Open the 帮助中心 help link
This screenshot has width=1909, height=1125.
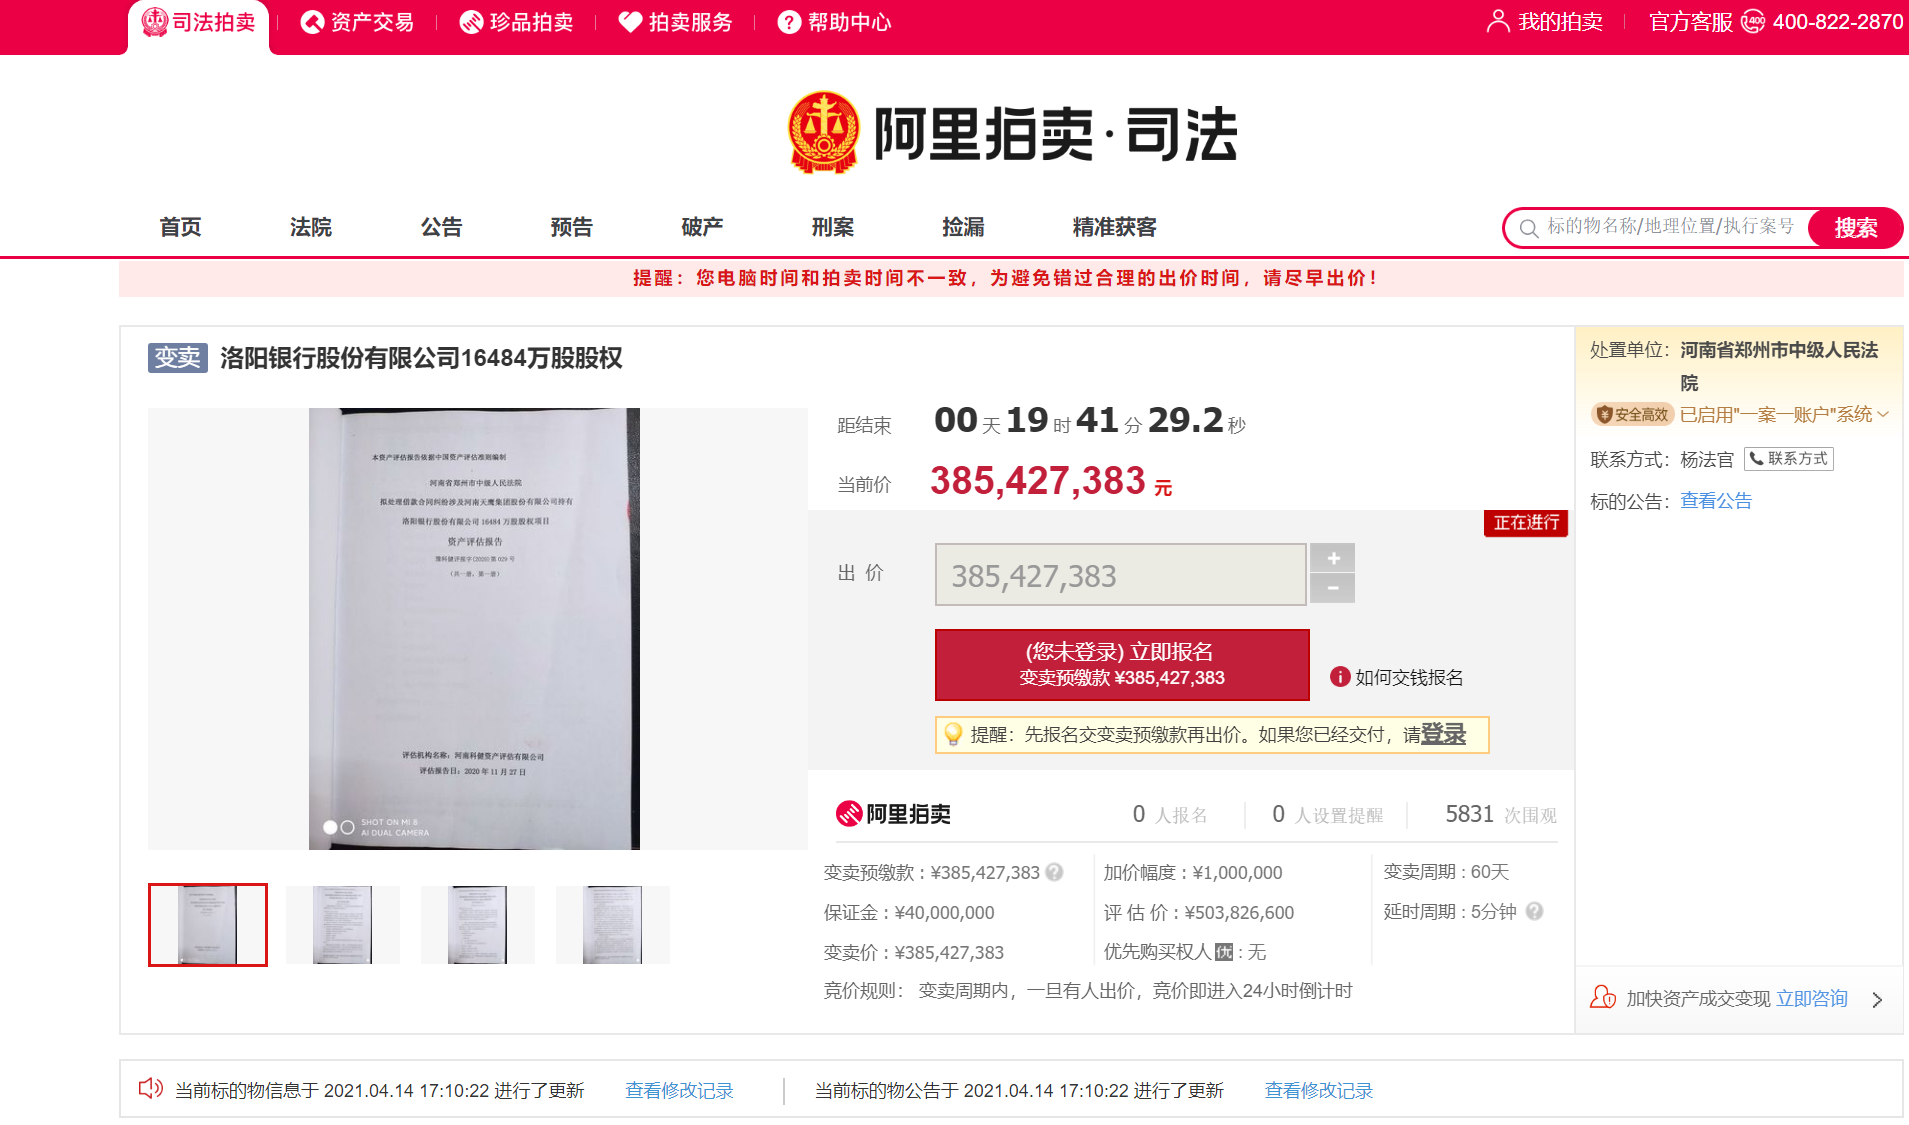pos(835,22)
